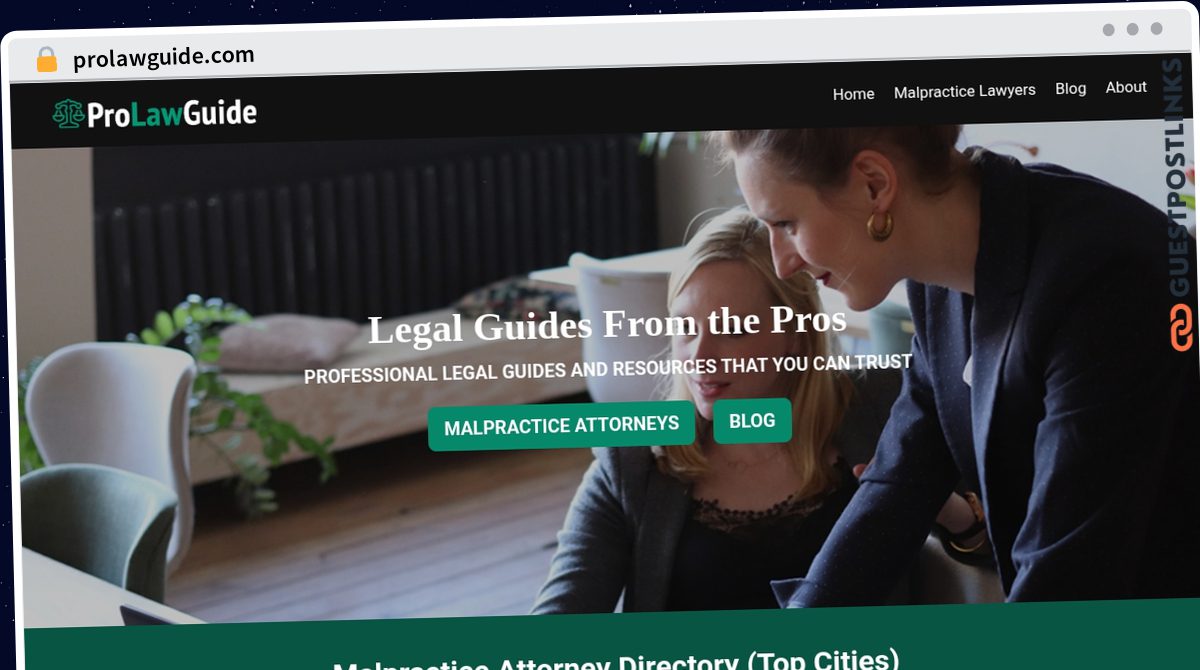Screen dimensions: 1200x670
Task: Click the Legal Guides From the Pros heading
Action: [x=607, y=325]
